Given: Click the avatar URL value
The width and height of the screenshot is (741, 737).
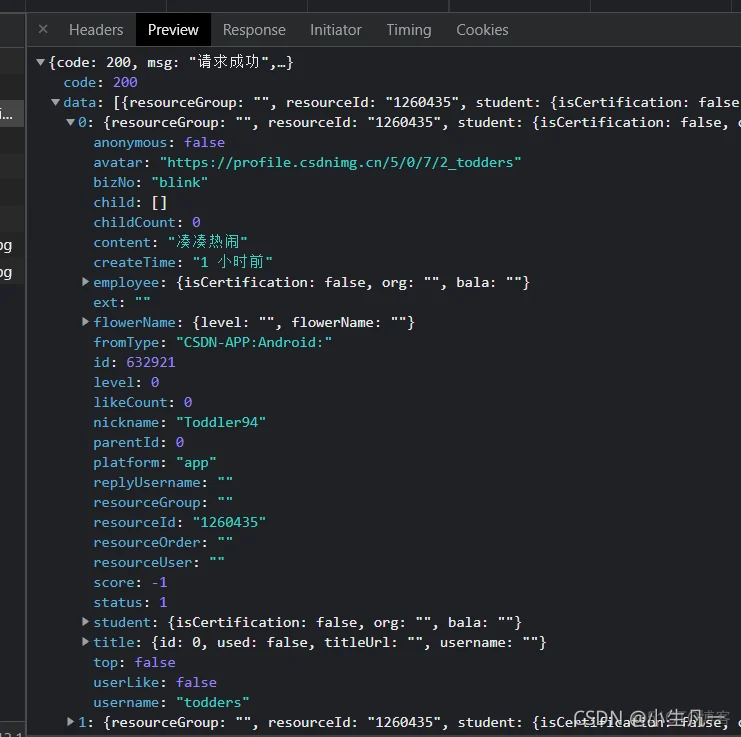Looking at the screenshot, I should click(x=340, y=163).
